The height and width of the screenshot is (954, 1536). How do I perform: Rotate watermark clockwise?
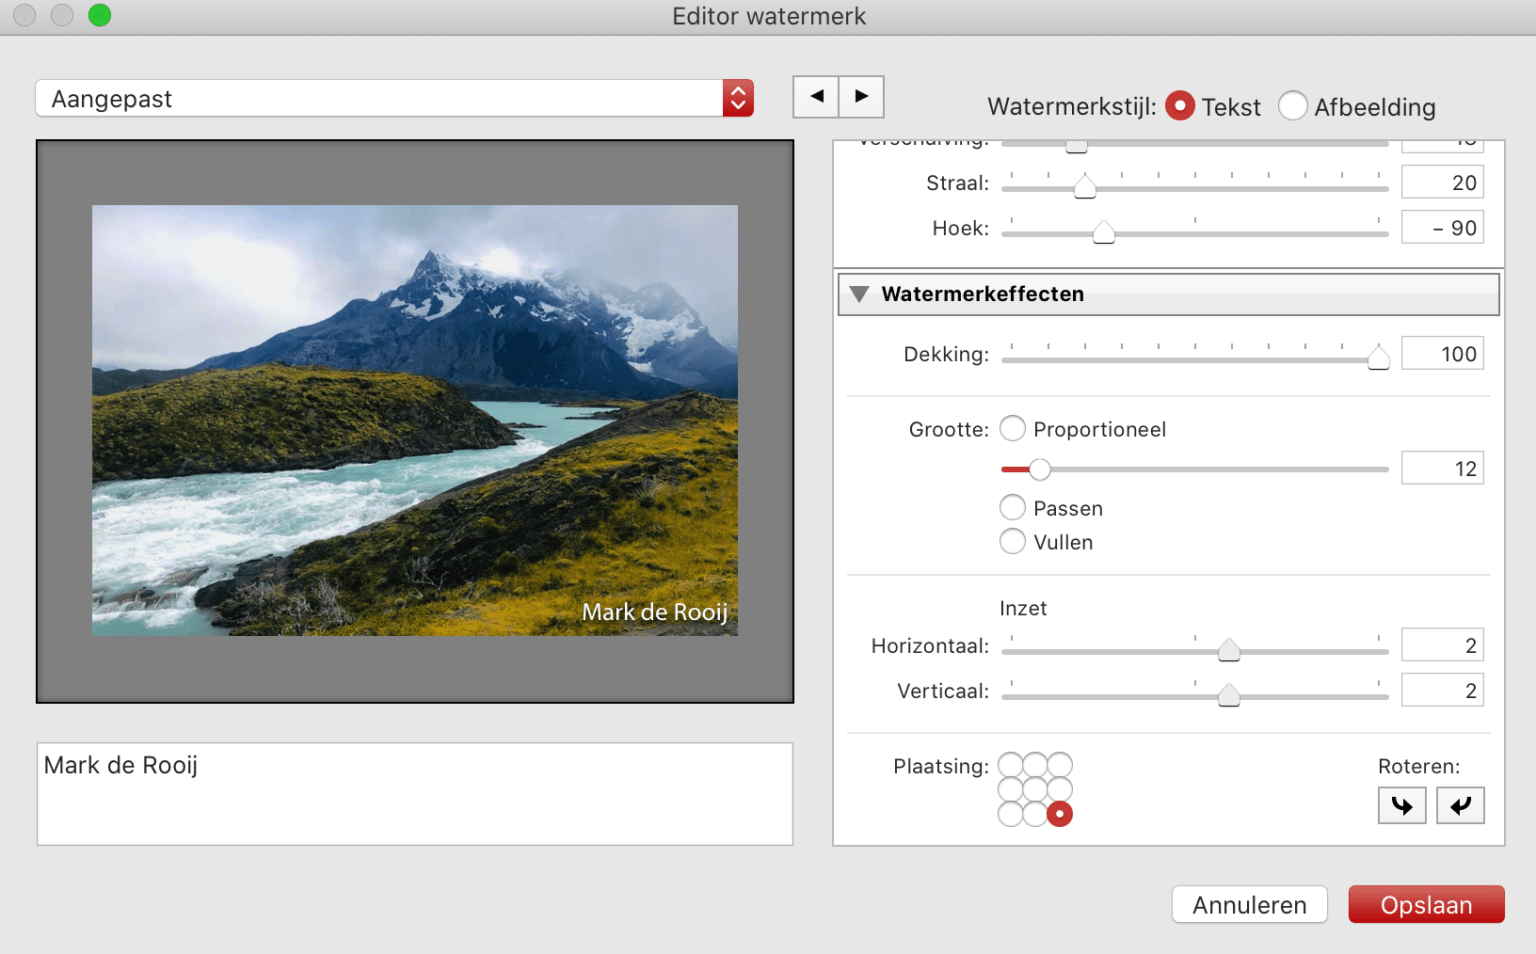pyautogui.click(x=1402, y=805)
